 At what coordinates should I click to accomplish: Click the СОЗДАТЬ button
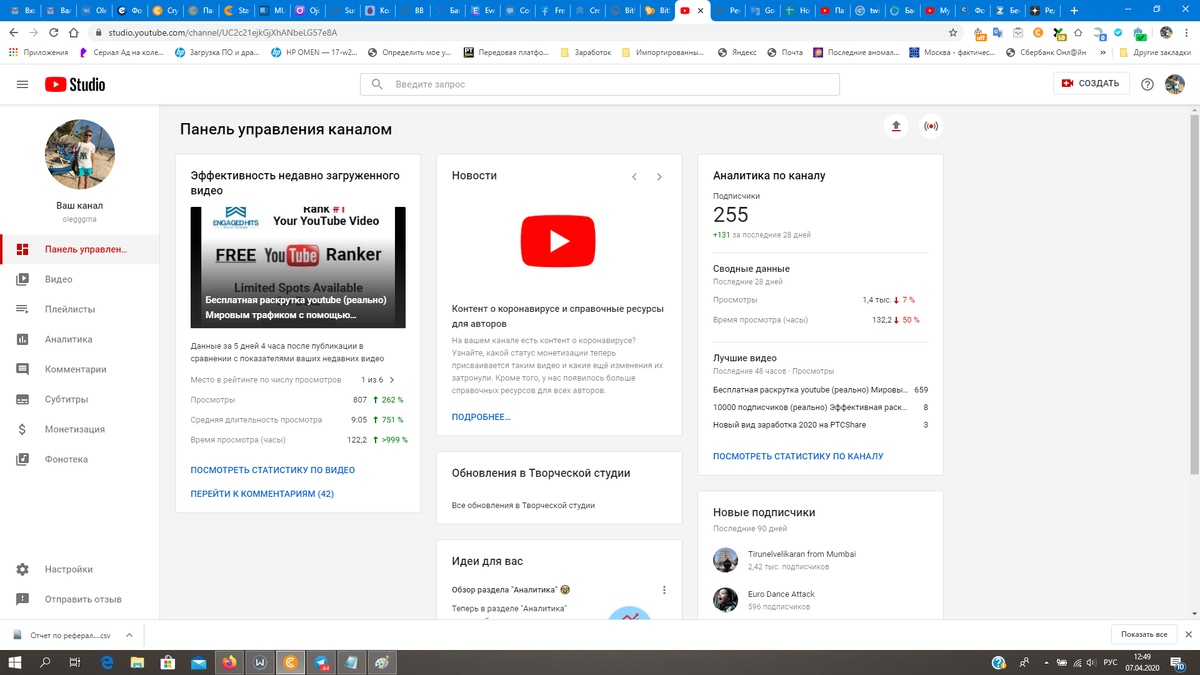pos(1091,84)
